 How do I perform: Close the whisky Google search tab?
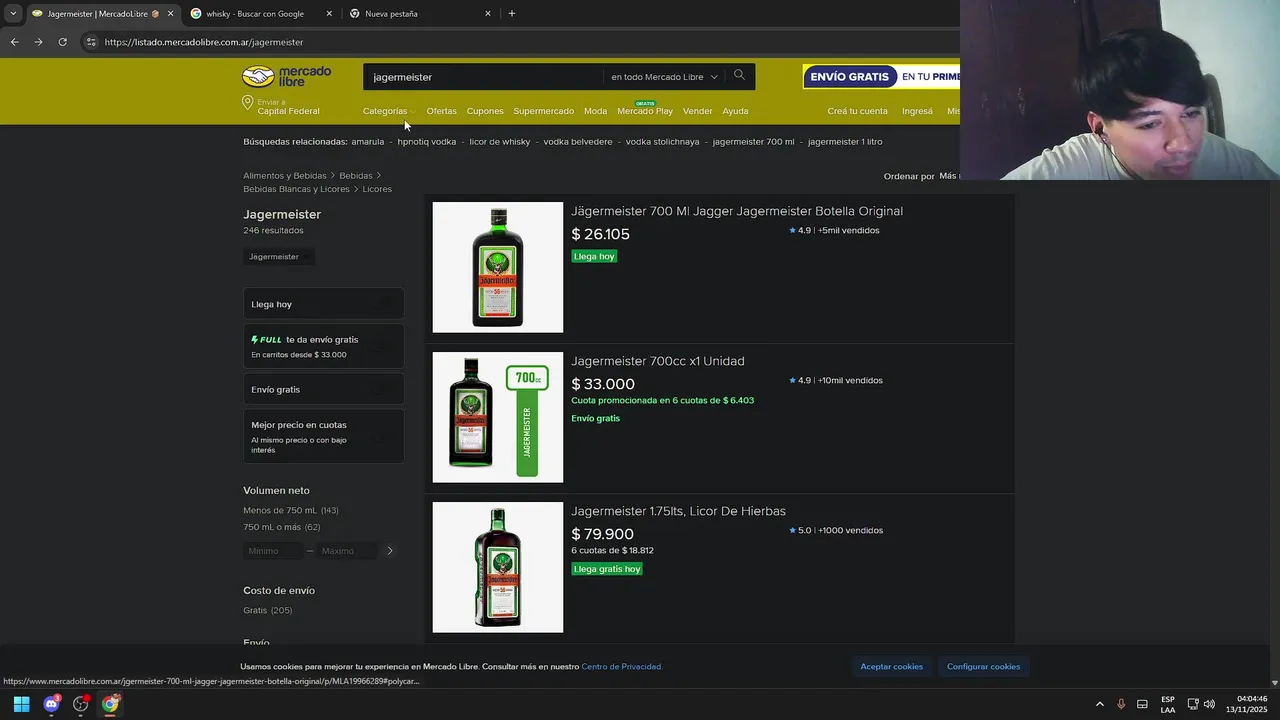(329, 14)
